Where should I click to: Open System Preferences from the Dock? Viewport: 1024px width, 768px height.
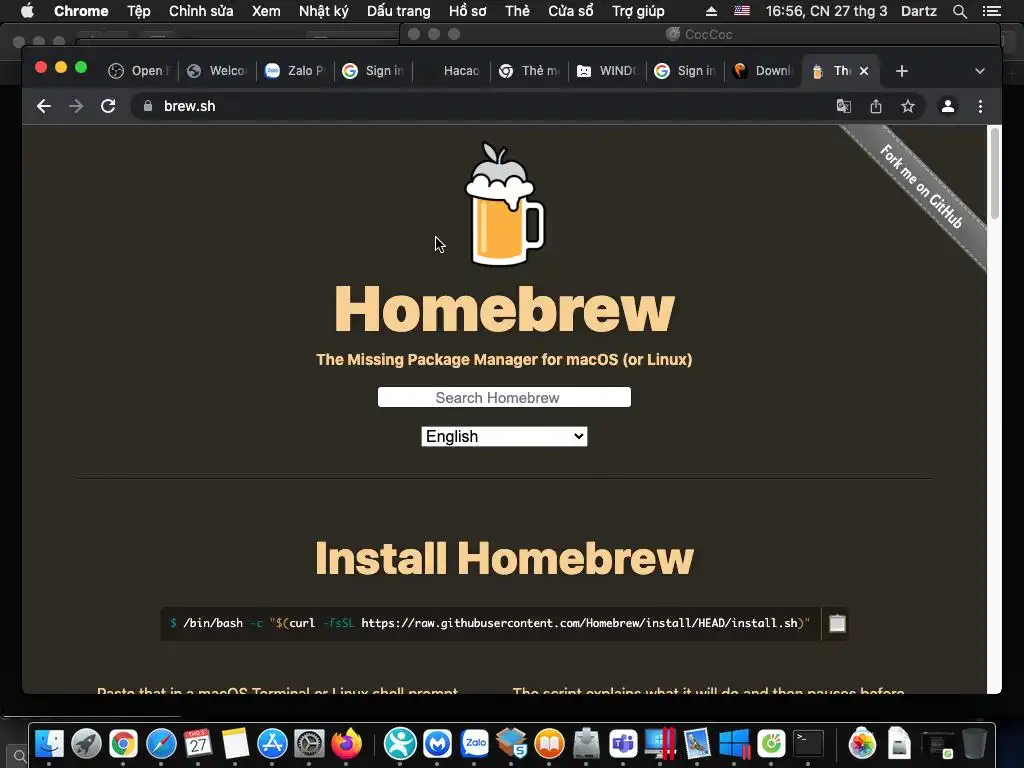pyautogui.click(x=310, y=743)
